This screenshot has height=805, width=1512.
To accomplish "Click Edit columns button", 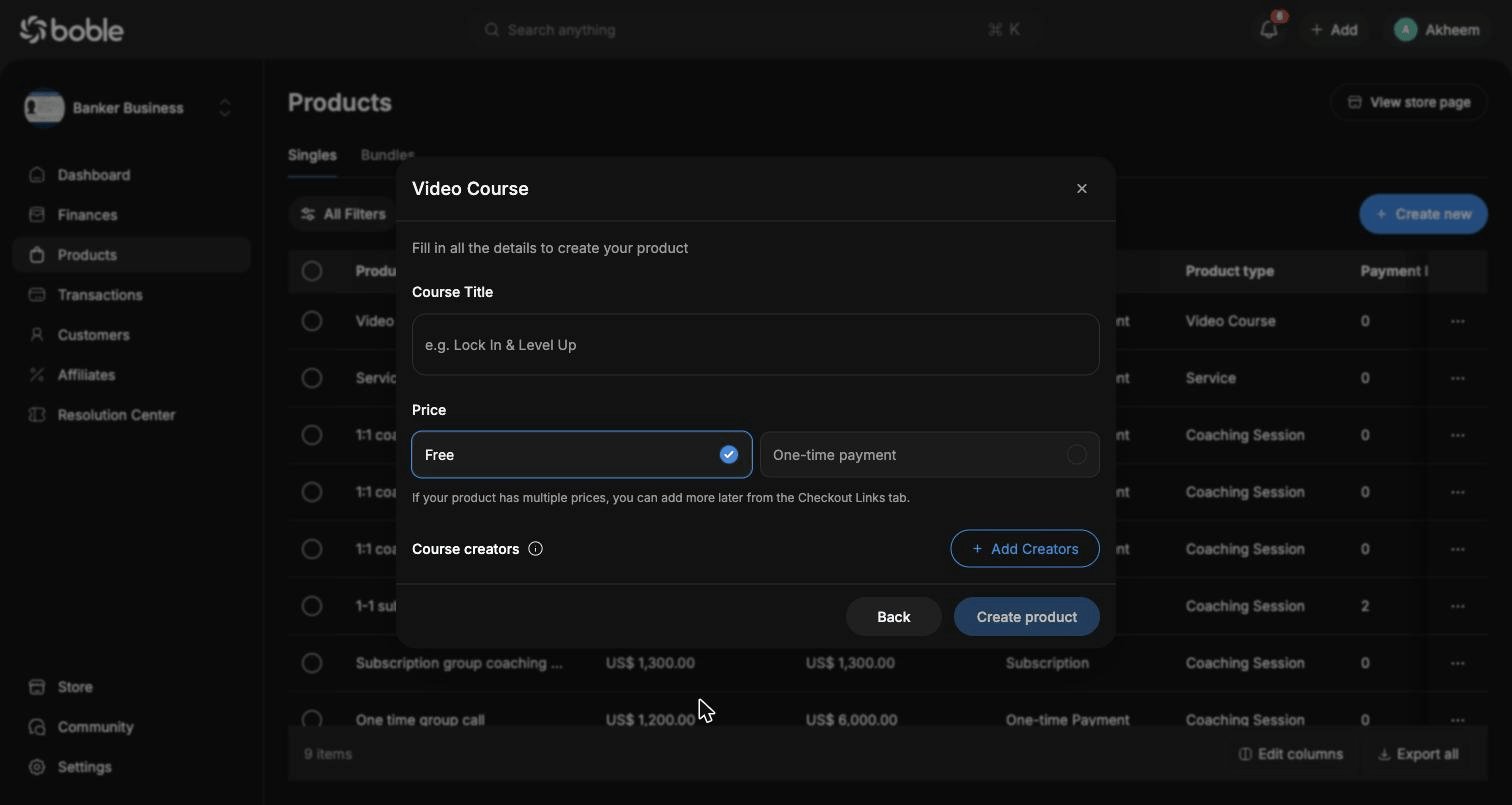I will coord(1291,754).
